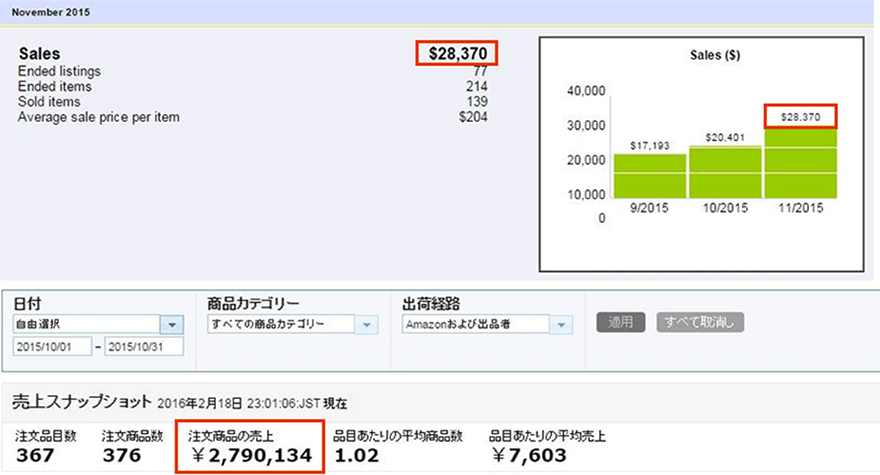
Task: Open the 出荷経路 dropdown list
Action: 488,324
